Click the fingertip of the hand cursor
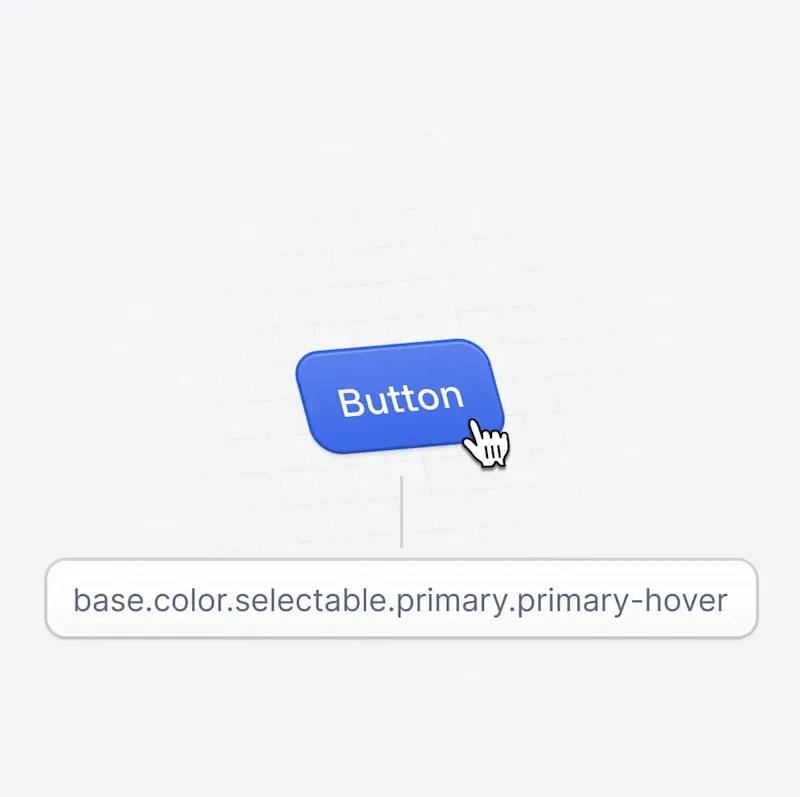The image size is (800, 797). click(x=474, y=424)
